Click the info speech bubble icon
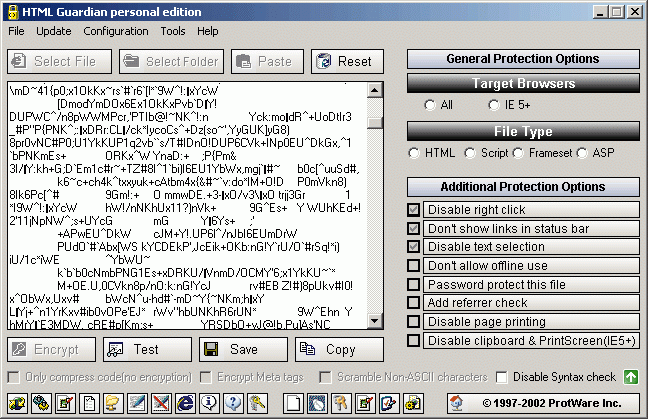 (208, 403)
